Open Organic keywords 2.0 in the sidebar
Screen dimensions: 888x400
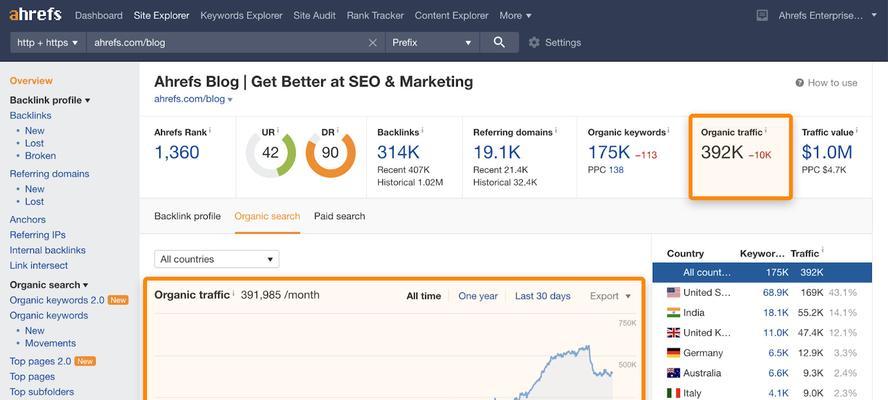point(57,300)
